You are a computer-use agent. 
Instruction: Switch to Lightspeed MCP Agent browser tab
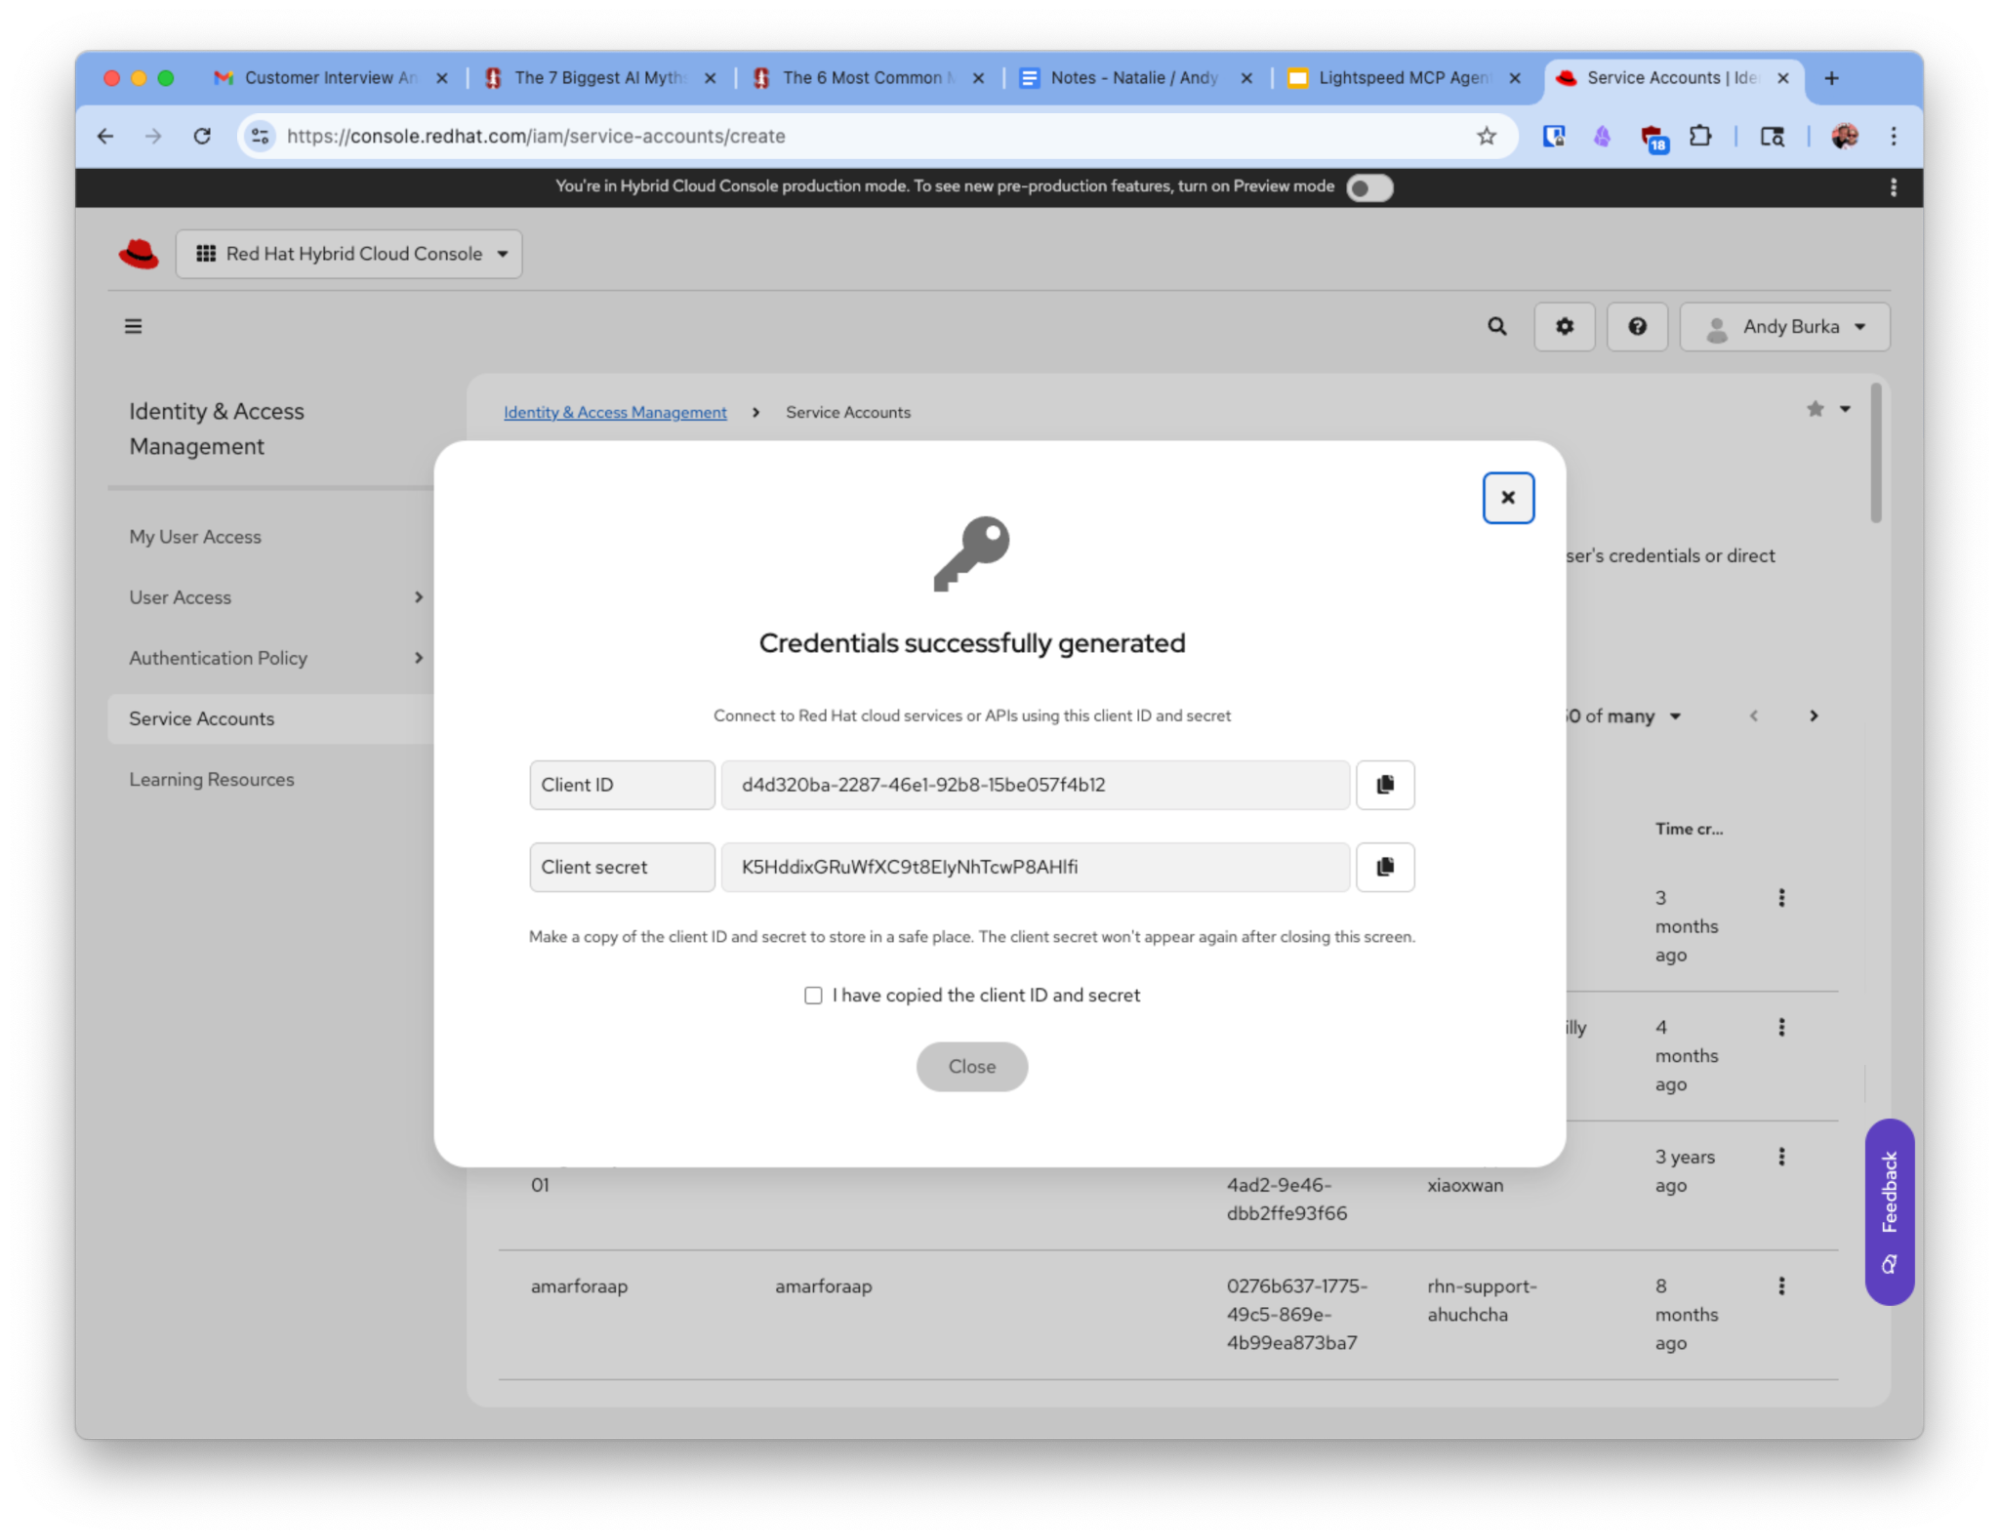coord(1400,78)
